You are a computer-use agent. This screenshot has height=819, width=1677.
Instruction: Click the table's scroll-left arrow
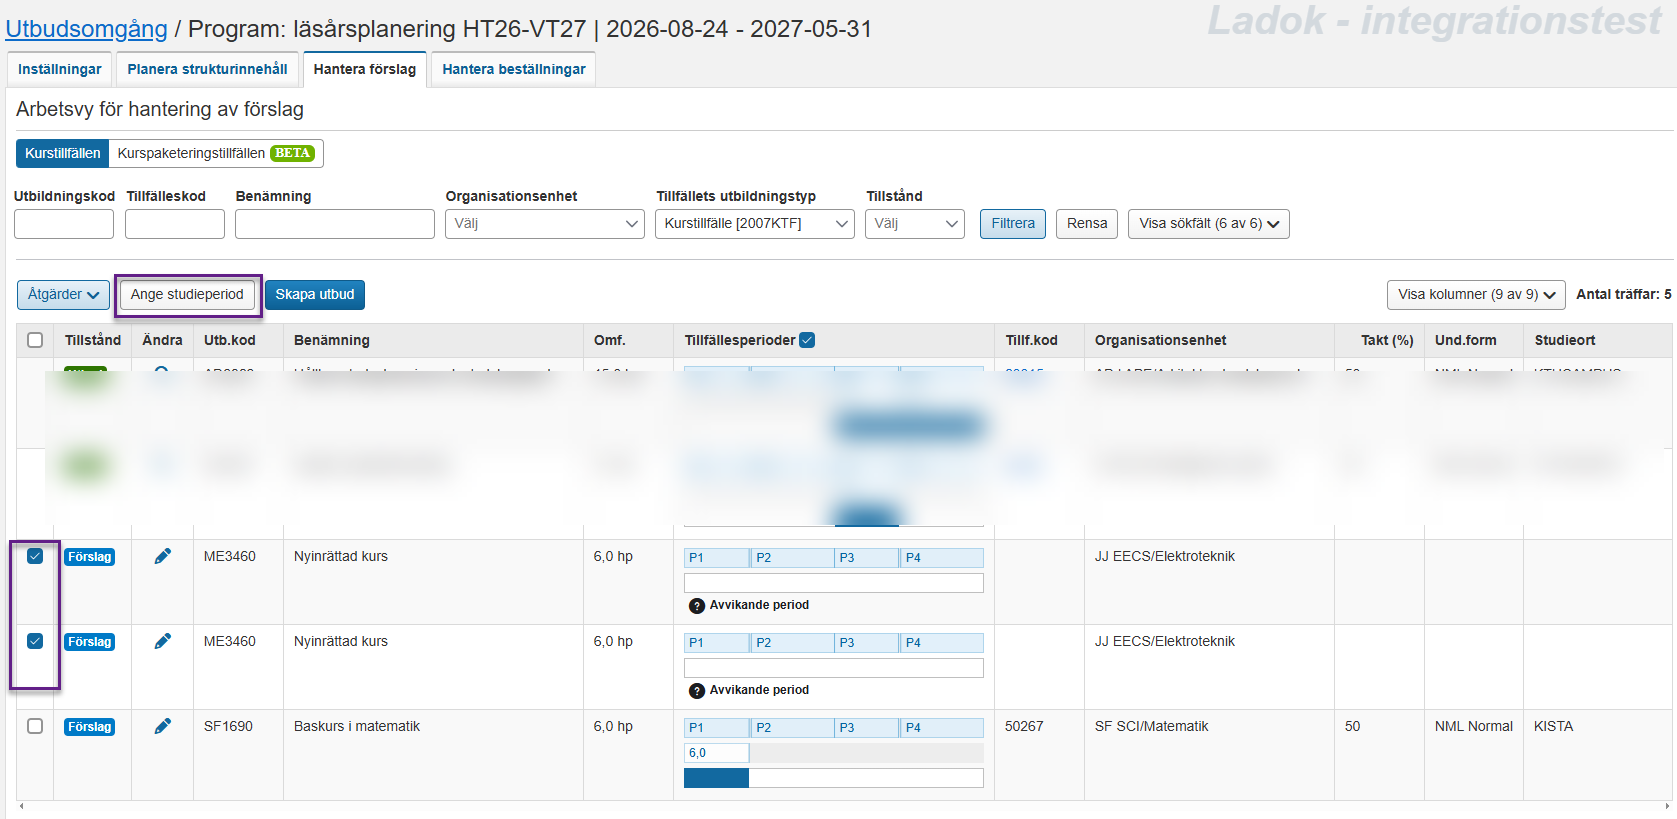[21, 806]
